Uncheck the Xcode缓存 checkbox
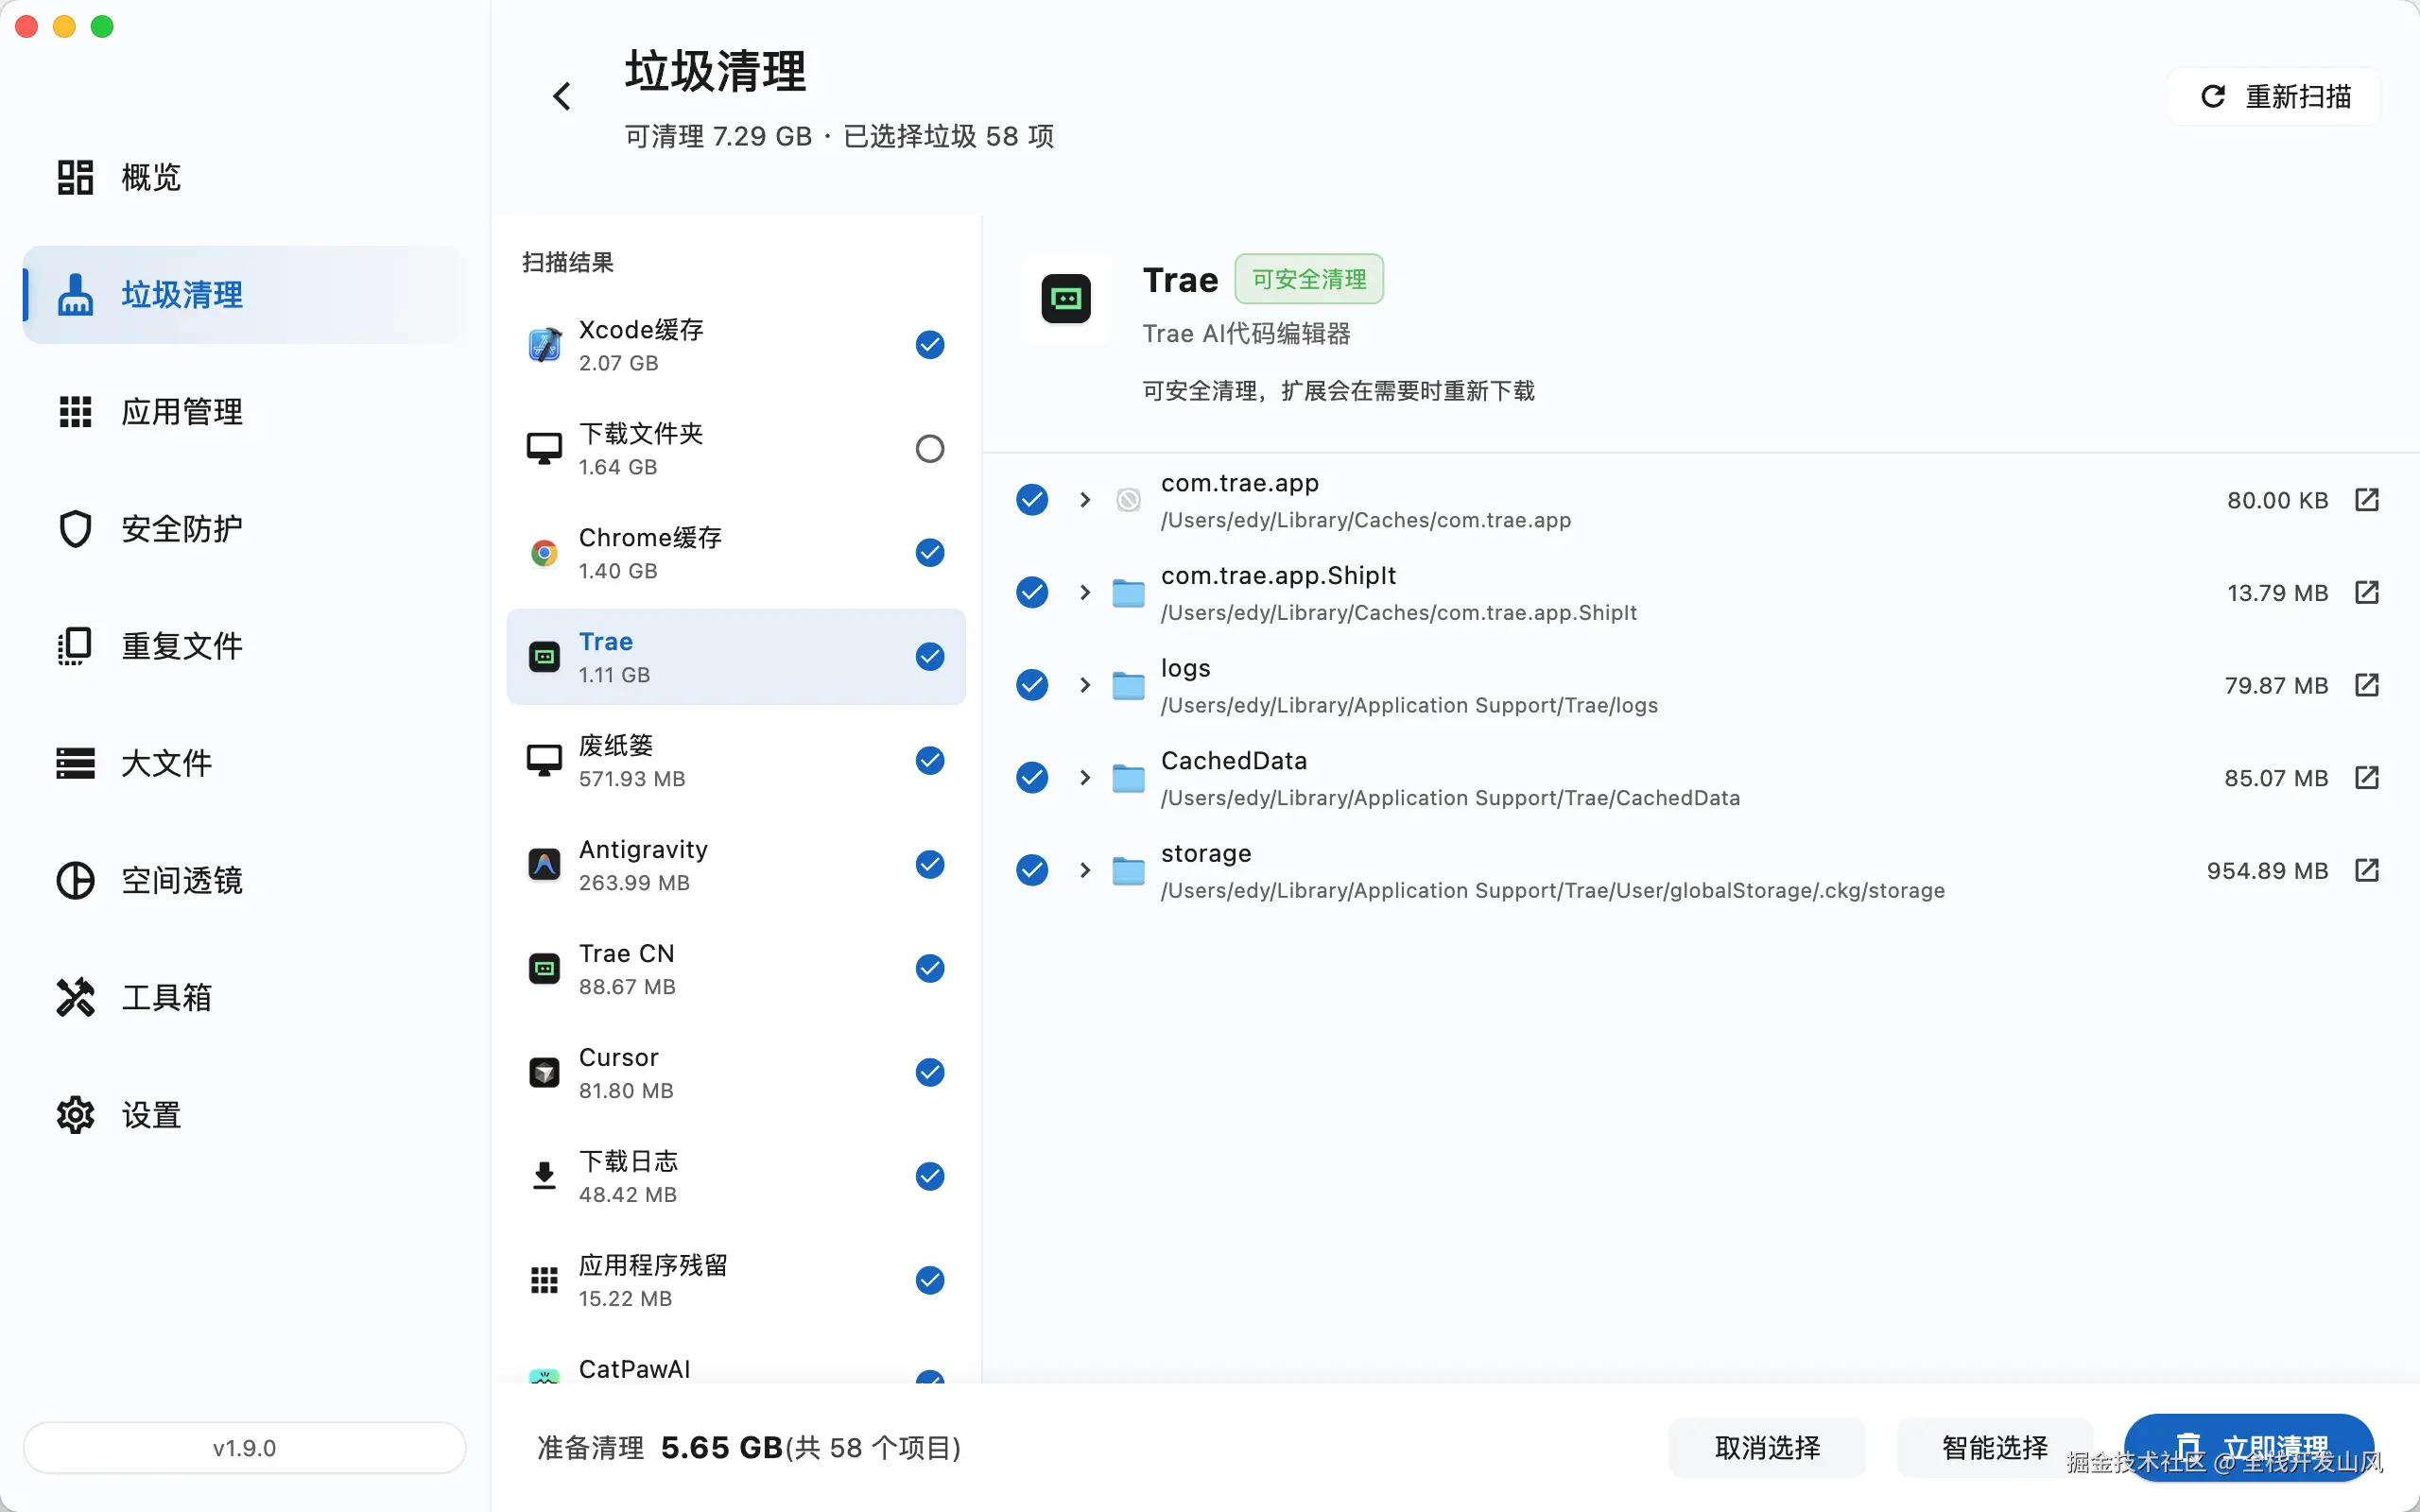Image resolution: width=2420 pixels, height=1512 pixels. (929, 345)
